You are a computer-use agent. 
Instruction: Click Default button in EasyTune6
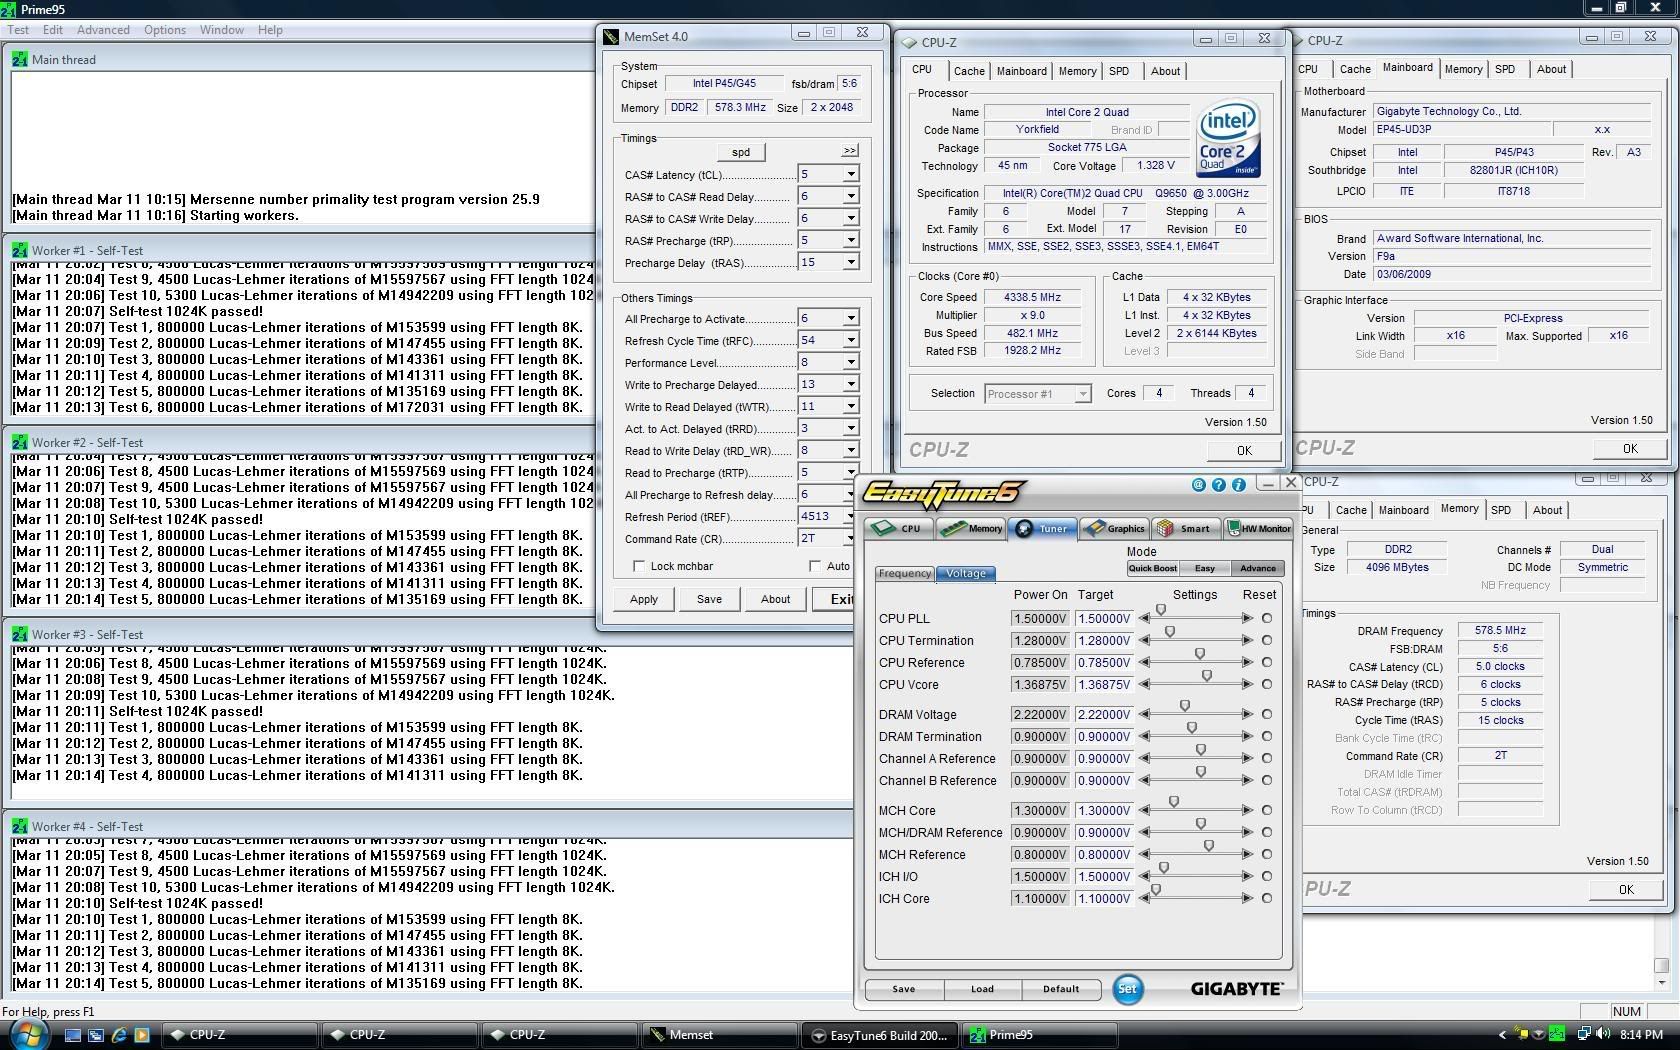1061,989
